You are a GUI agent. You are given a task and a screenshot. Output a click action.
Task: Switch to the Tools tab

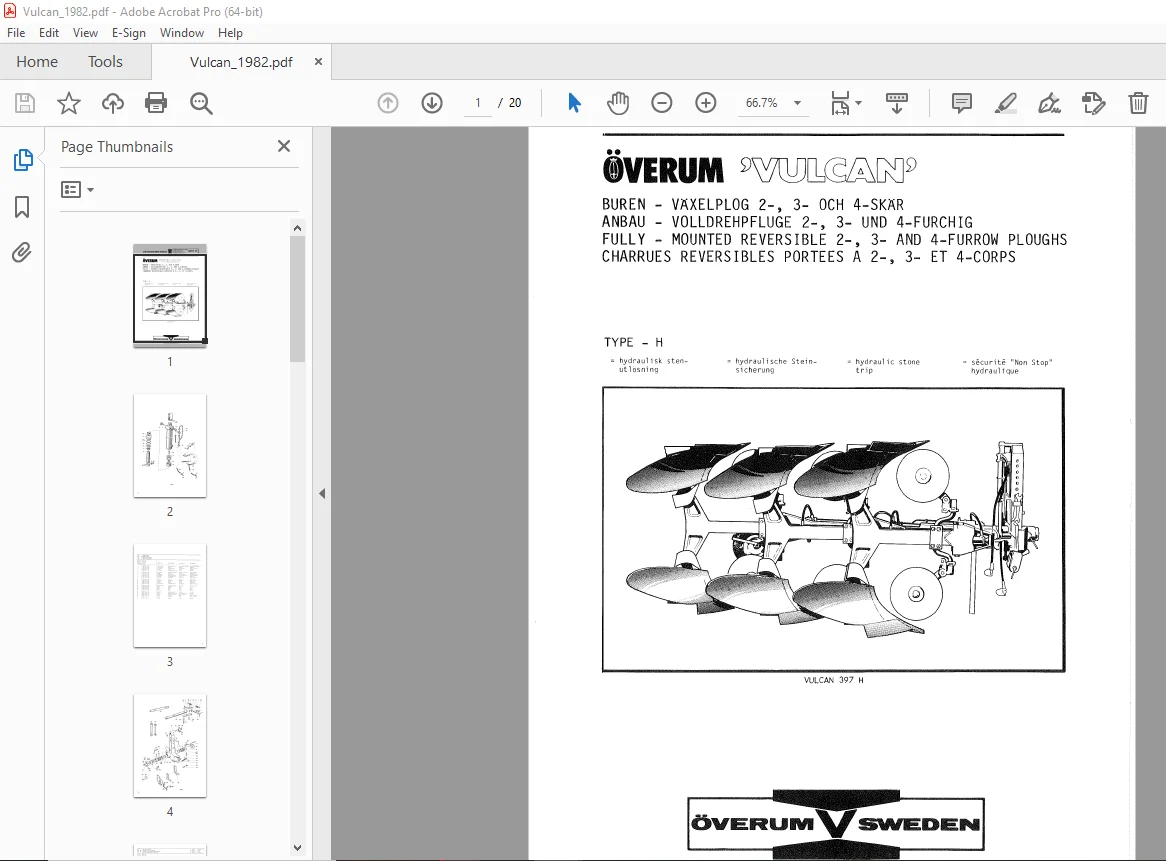click(x=105, y=62)
